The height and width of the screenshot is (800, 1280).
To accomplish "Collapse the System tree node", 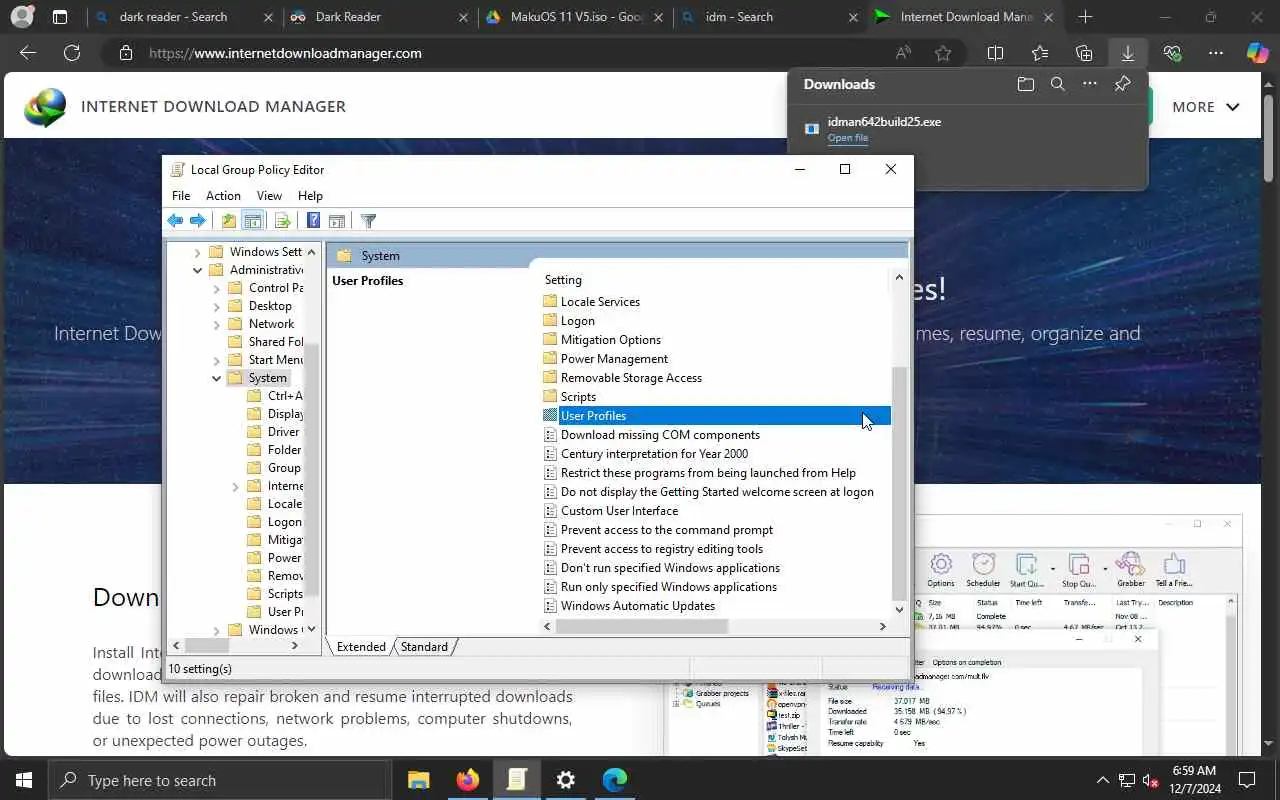I will pyautogui.click(x=217, y=378).
